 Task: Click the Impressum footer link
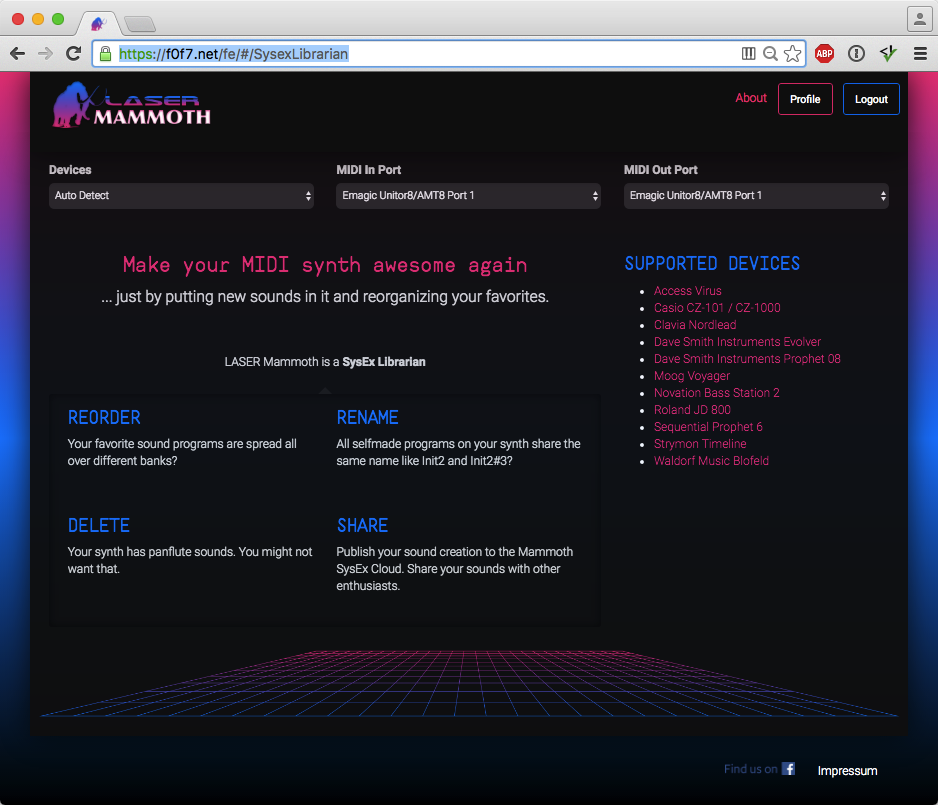[x=847, y=771]
